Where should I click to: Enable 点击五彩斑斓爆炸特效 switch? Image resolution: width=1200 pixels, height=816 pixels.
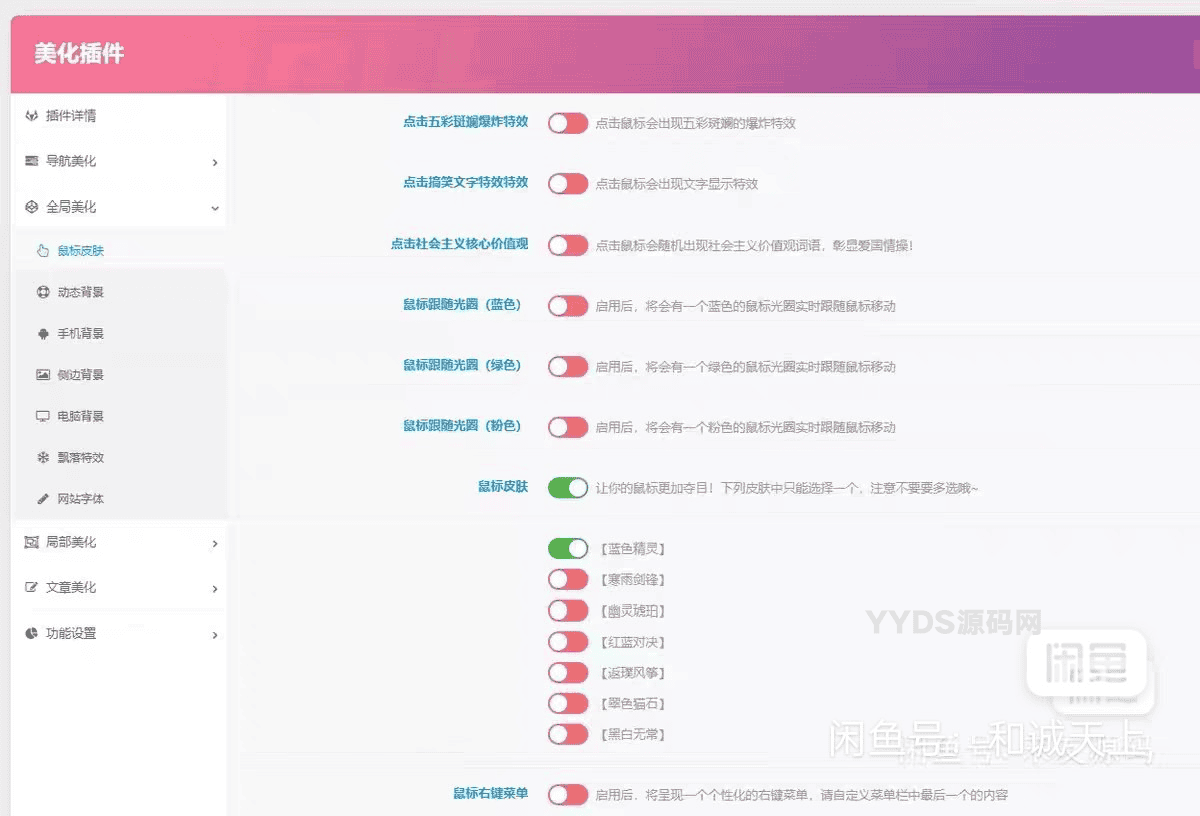pos(568,123)
